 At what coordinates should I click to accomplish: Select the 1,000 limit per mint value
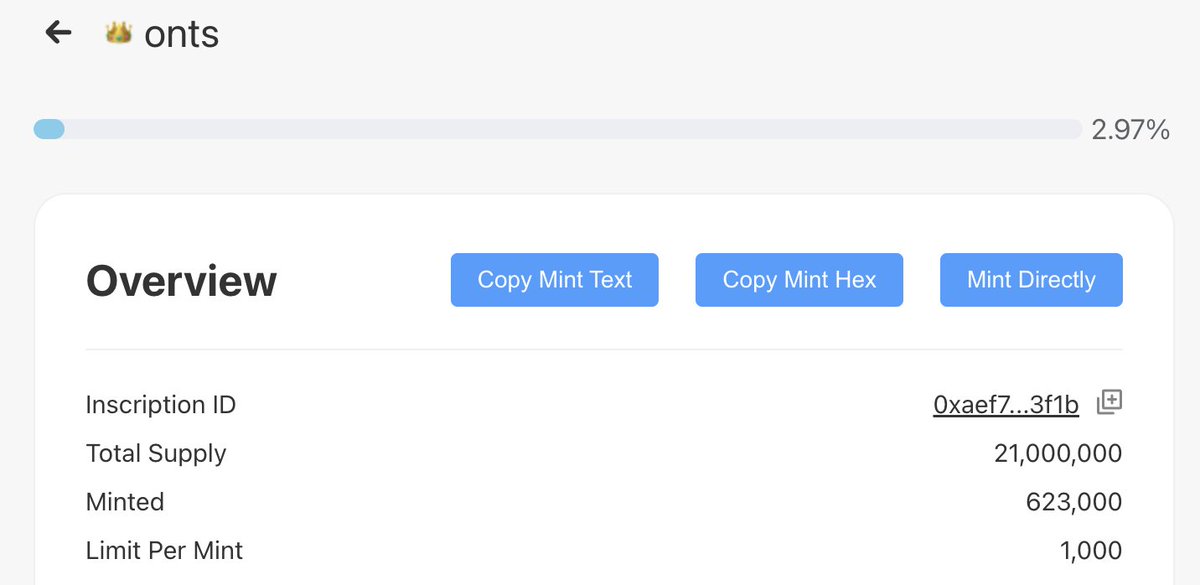(x=1091, y=550)
